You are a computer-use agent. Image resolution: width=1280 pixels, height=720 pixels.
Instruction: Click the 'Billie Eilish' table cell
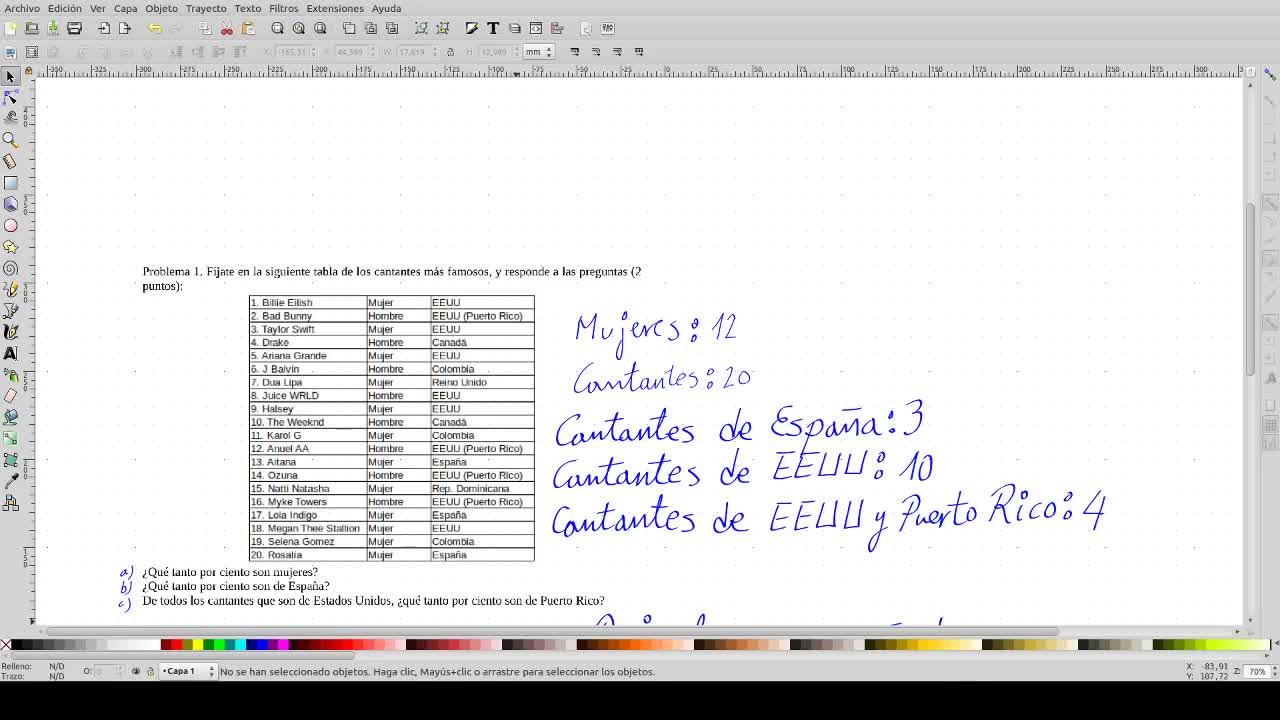coord(308,302)
